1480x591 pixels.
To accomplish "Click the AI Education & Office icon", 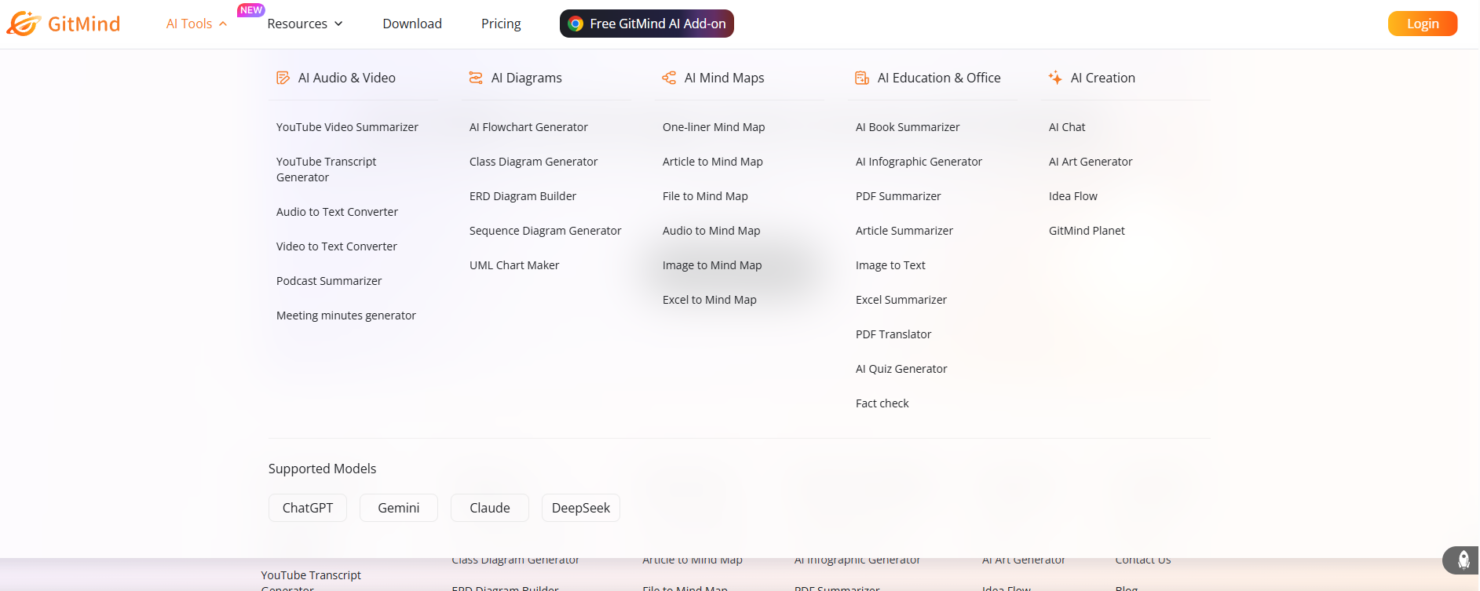I will point(862,78).
